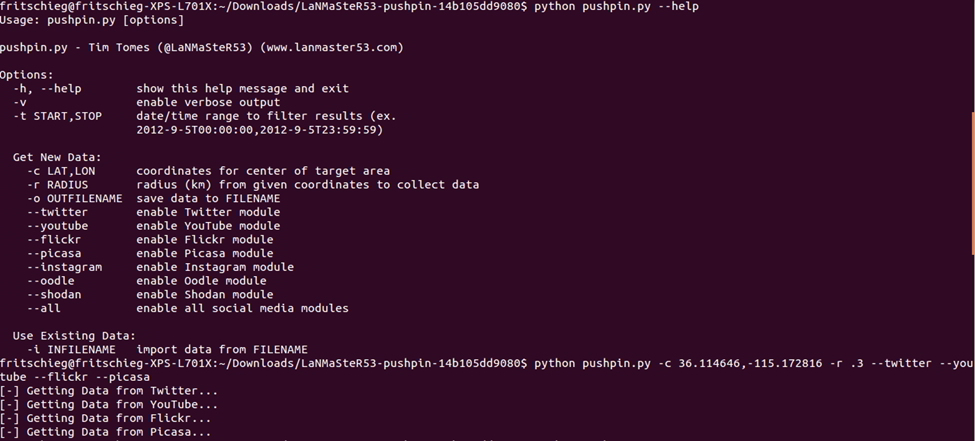Screen dimensions: 975x441
Task: Click the '--twitter' option in help list
Action: pos(57,212)
